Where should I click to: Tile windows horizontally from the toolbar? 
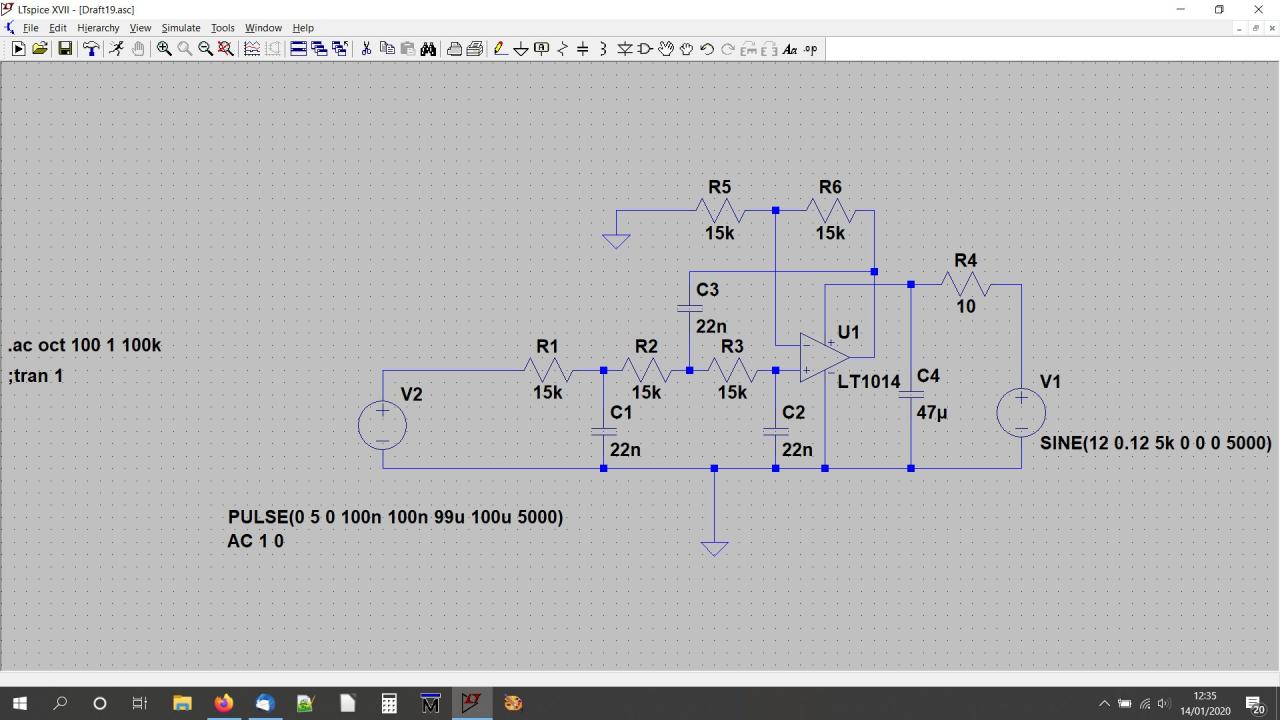coord(298,49)
